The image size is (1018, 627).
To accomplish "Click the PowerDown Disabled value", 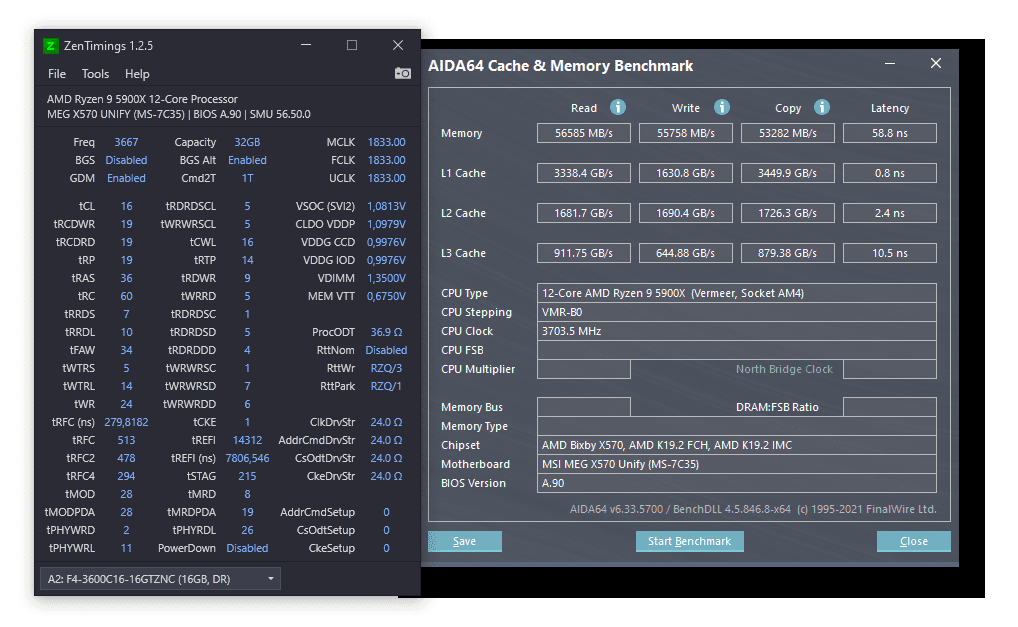I will pyautogui.click(x=247, y=548).
